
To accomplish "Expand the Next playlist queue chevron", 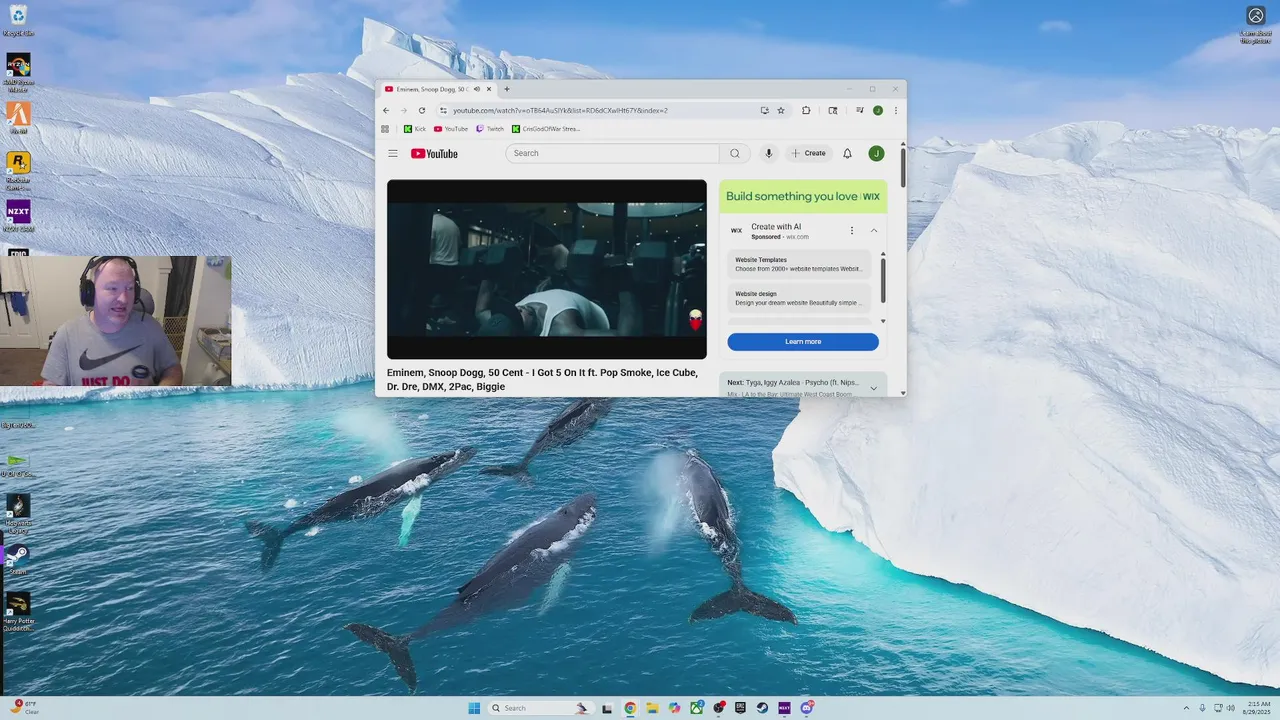I will pos(873,388).
